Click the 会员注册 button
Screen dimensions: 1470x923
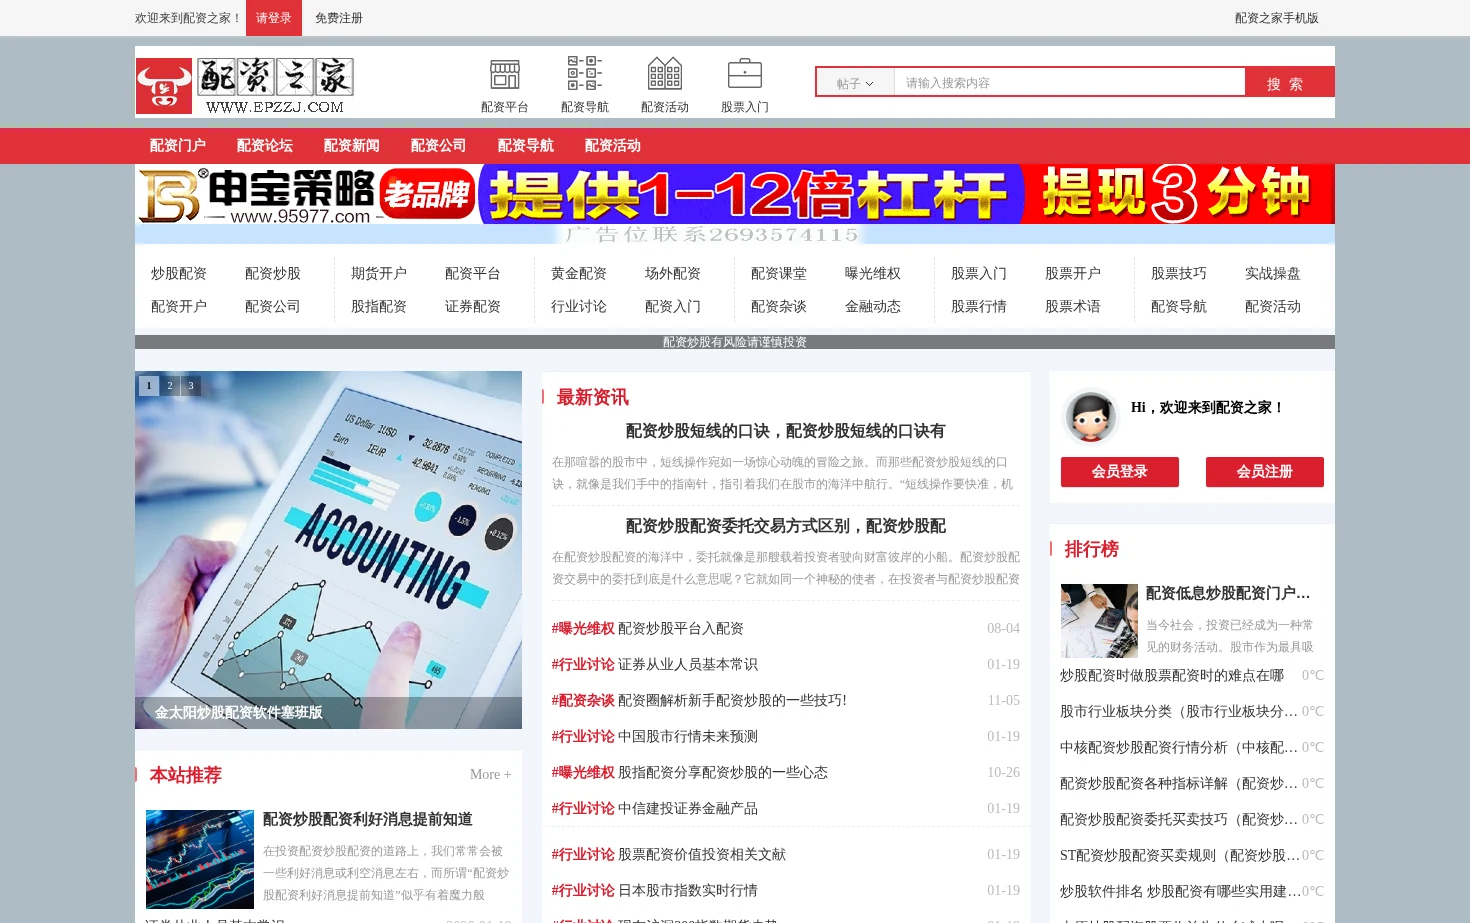(x=1265, y=472)
